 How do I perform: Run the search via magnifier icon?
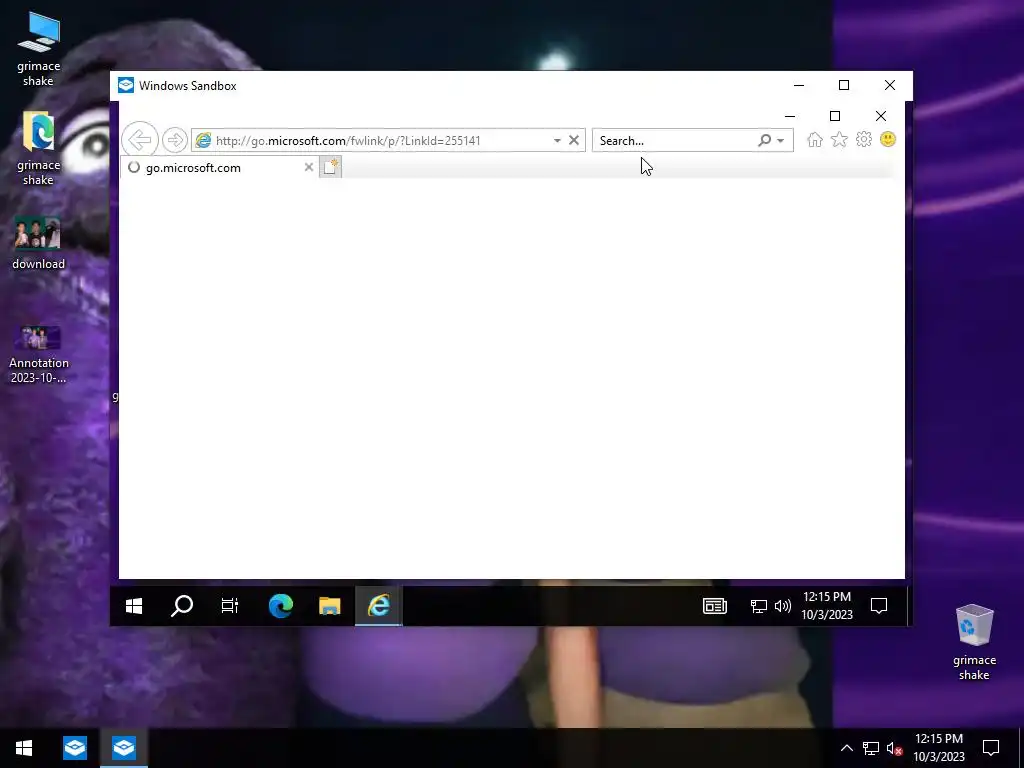[x=764, y=140]
